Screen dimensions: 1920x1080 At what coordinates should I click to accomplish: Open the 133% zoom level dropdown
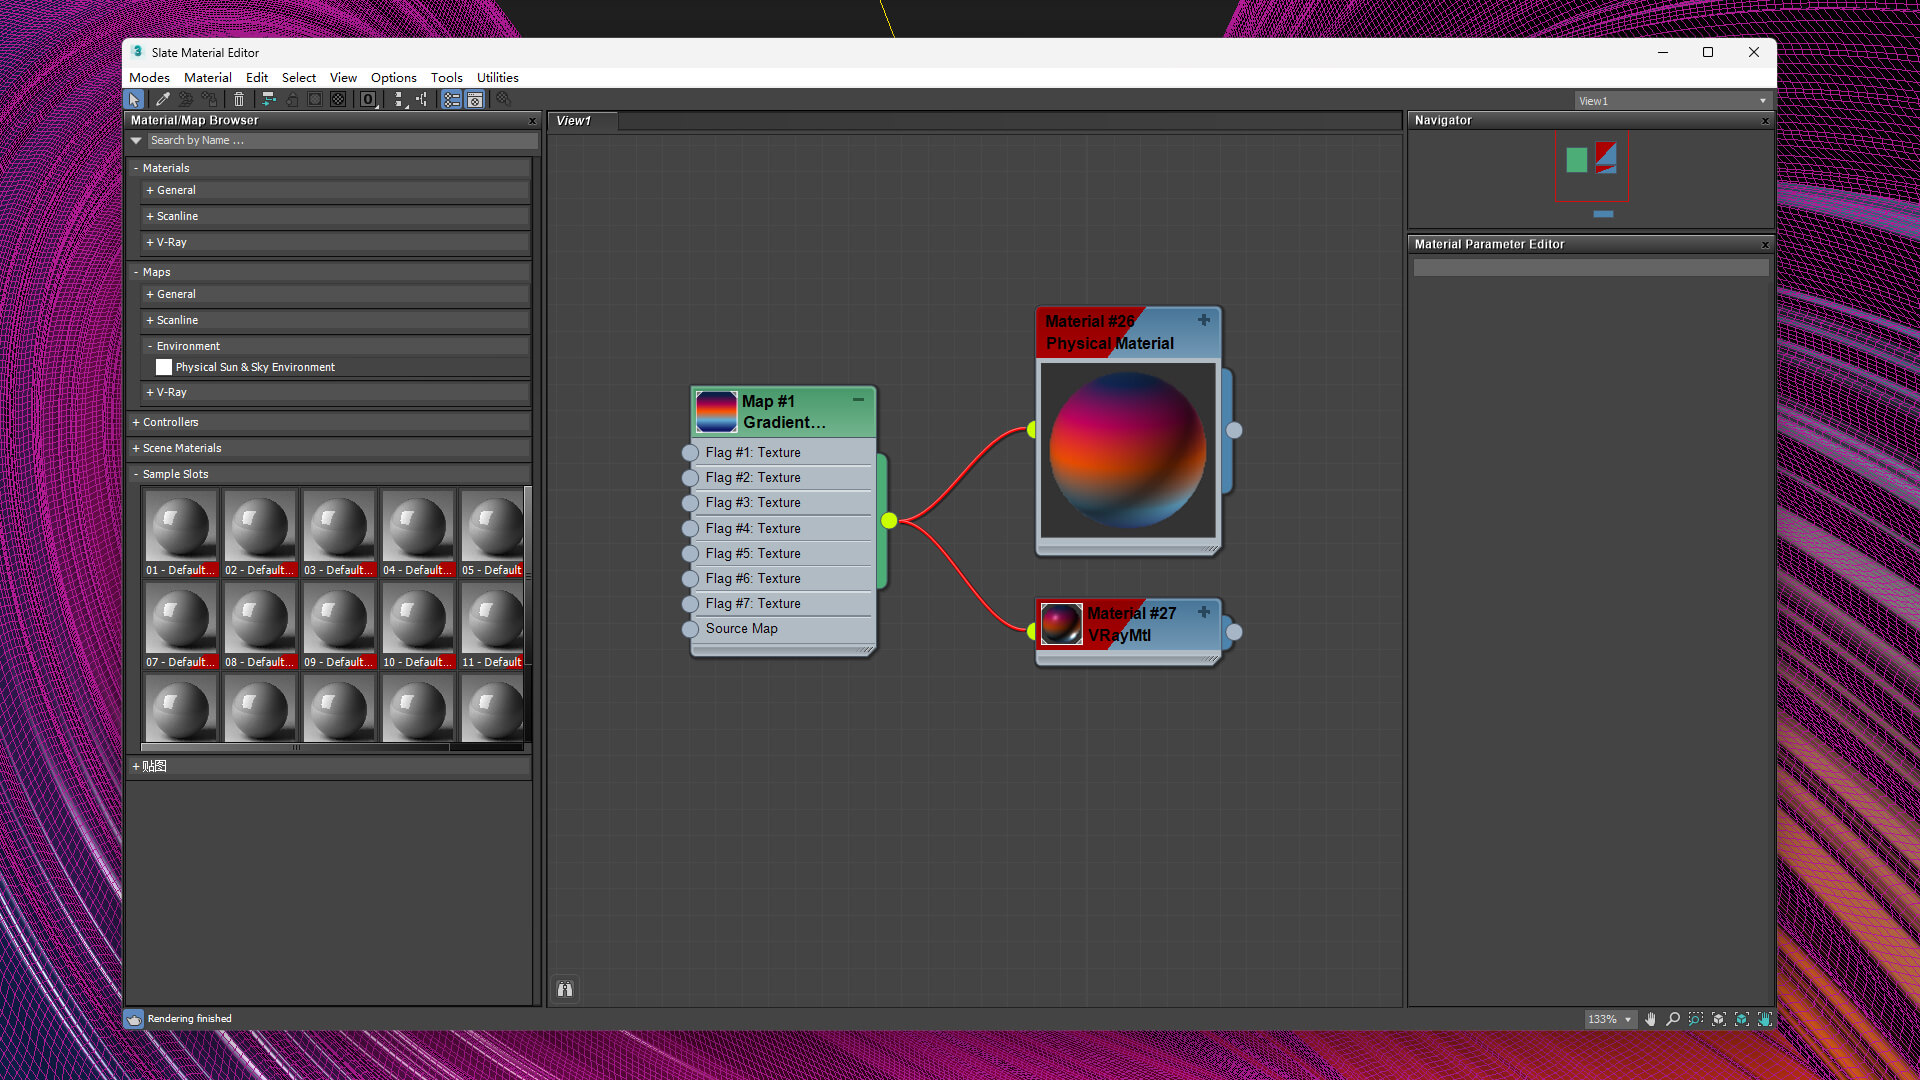point(1611,1019)
